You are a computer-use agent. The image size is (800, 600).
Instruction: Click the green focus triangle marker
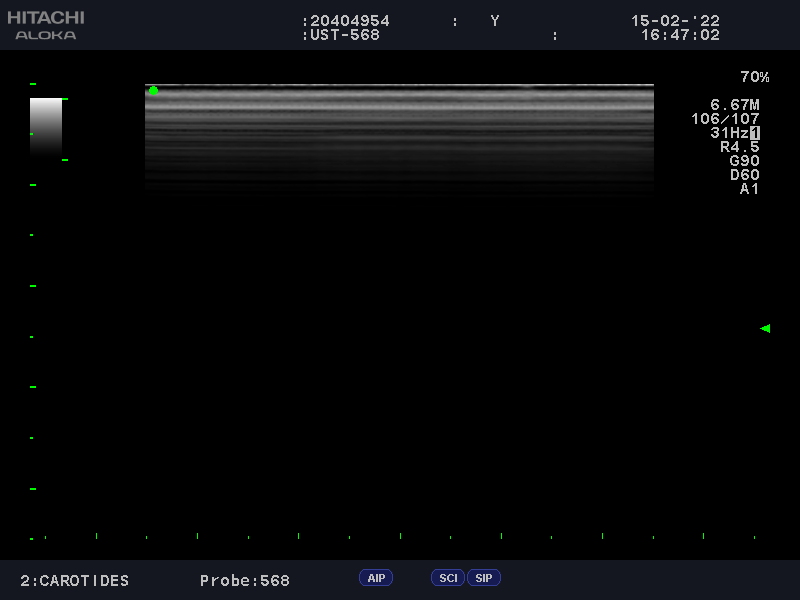pyautogui.click(x=765, y=328)
